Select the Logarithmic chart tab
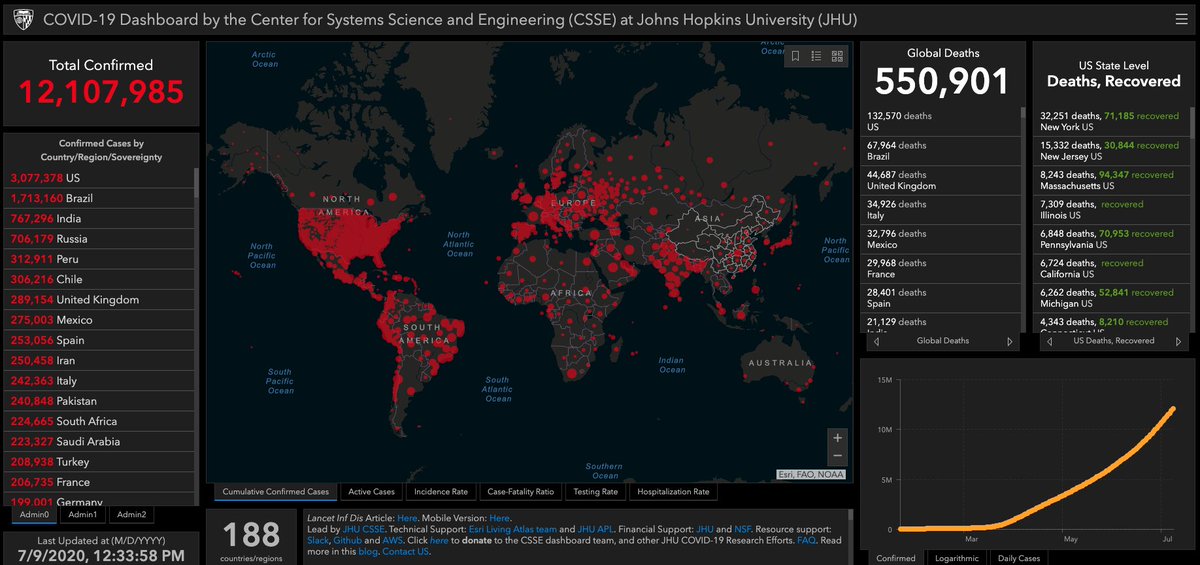The width and height of the screenshot is (1200, 565). [958, 558]
